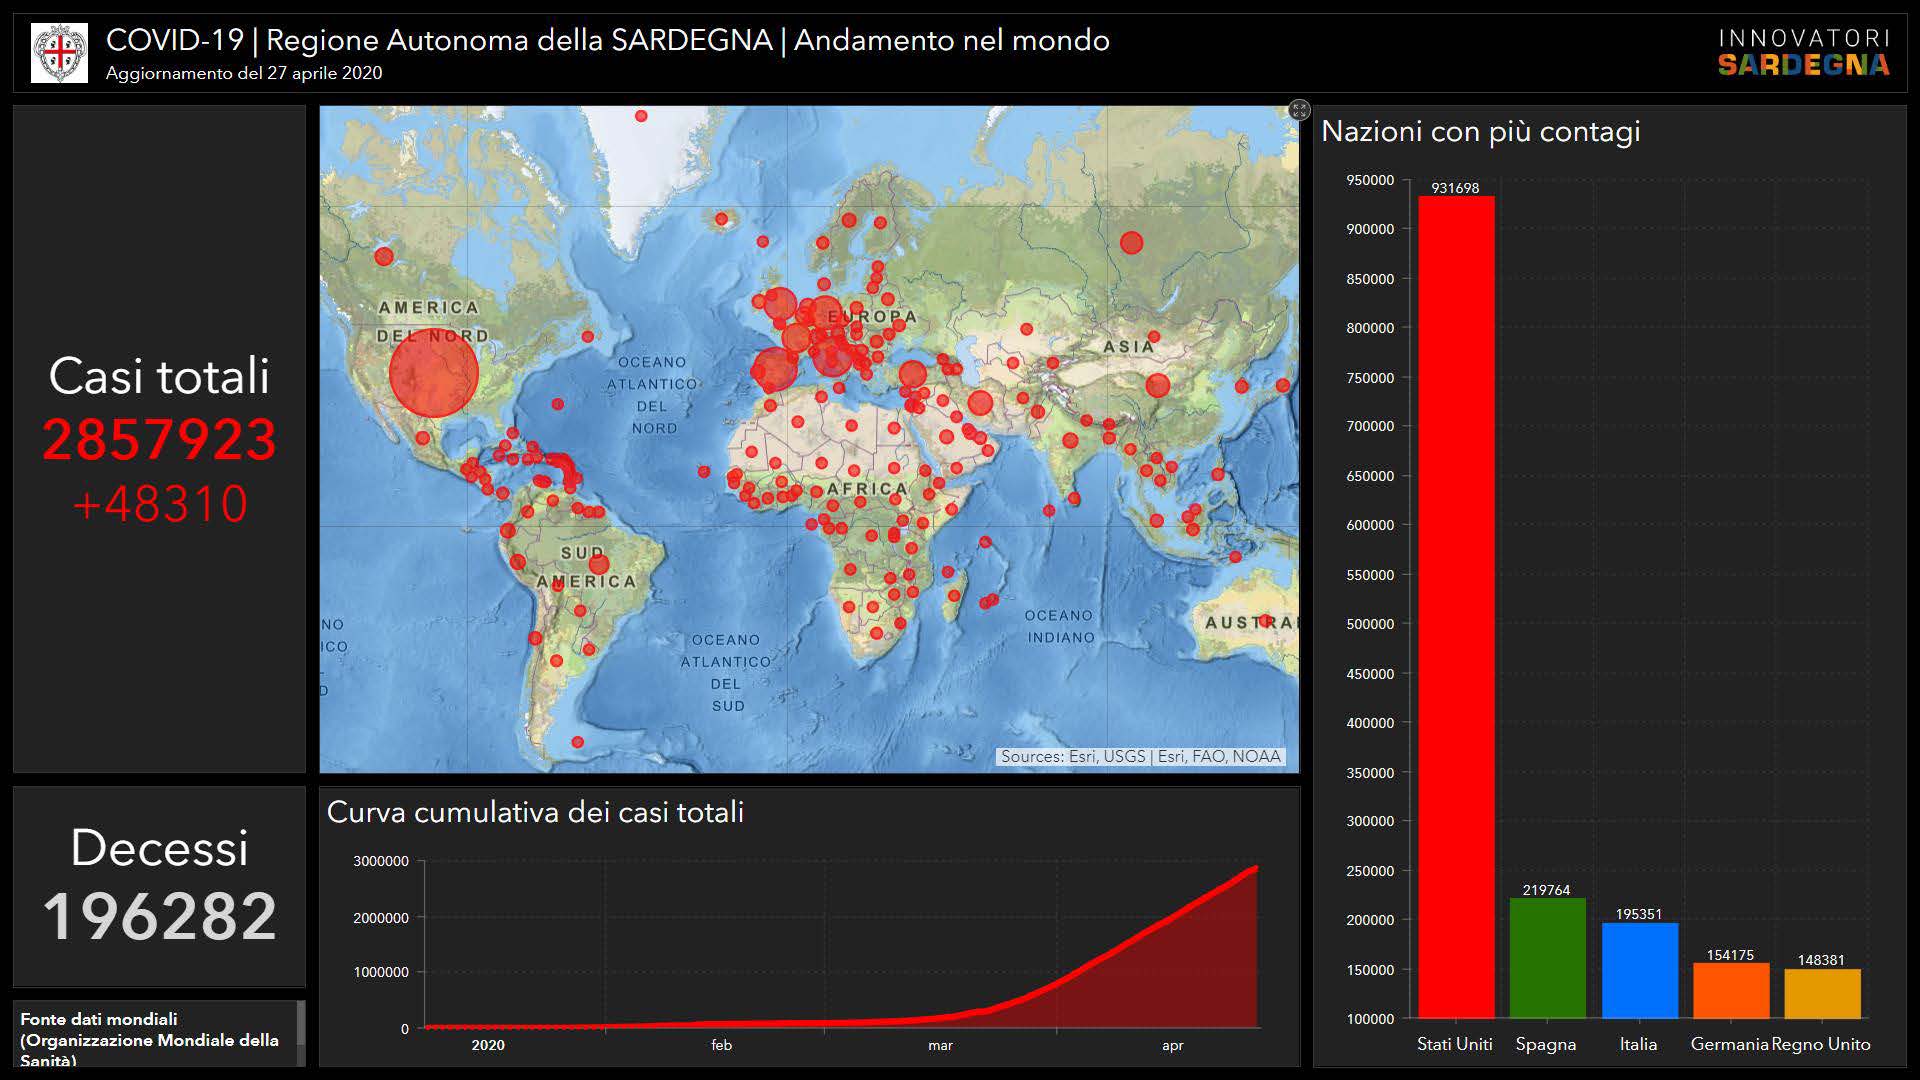Click the Nazioni con più contagi title
Image resolution: width=1920 pixels, height=1080 pixels.
(1480, 132)
